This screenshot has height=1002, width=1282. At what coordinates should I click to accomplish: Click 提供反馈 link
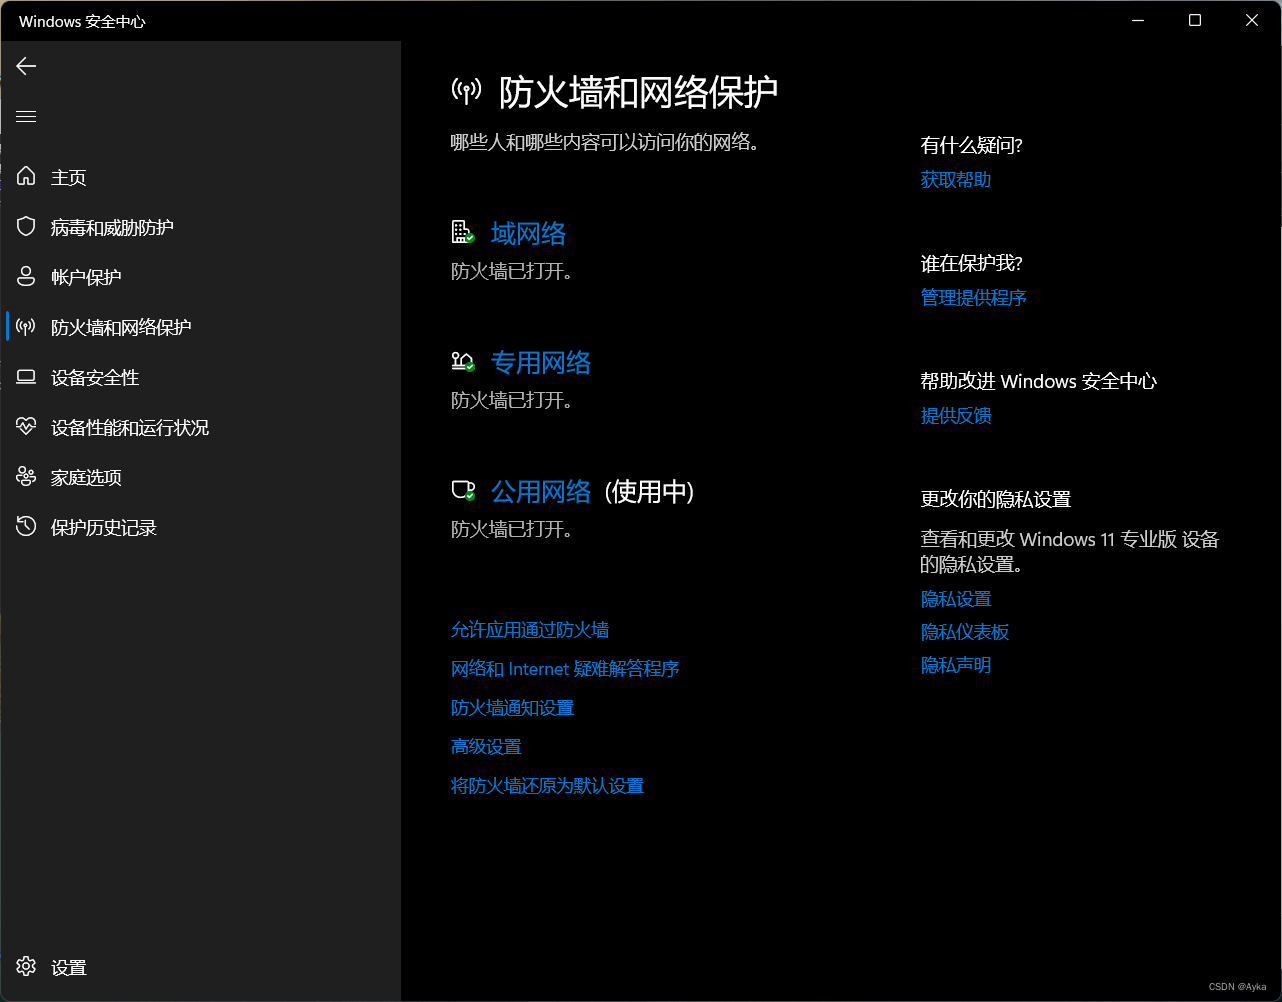(x=956, y=416)
